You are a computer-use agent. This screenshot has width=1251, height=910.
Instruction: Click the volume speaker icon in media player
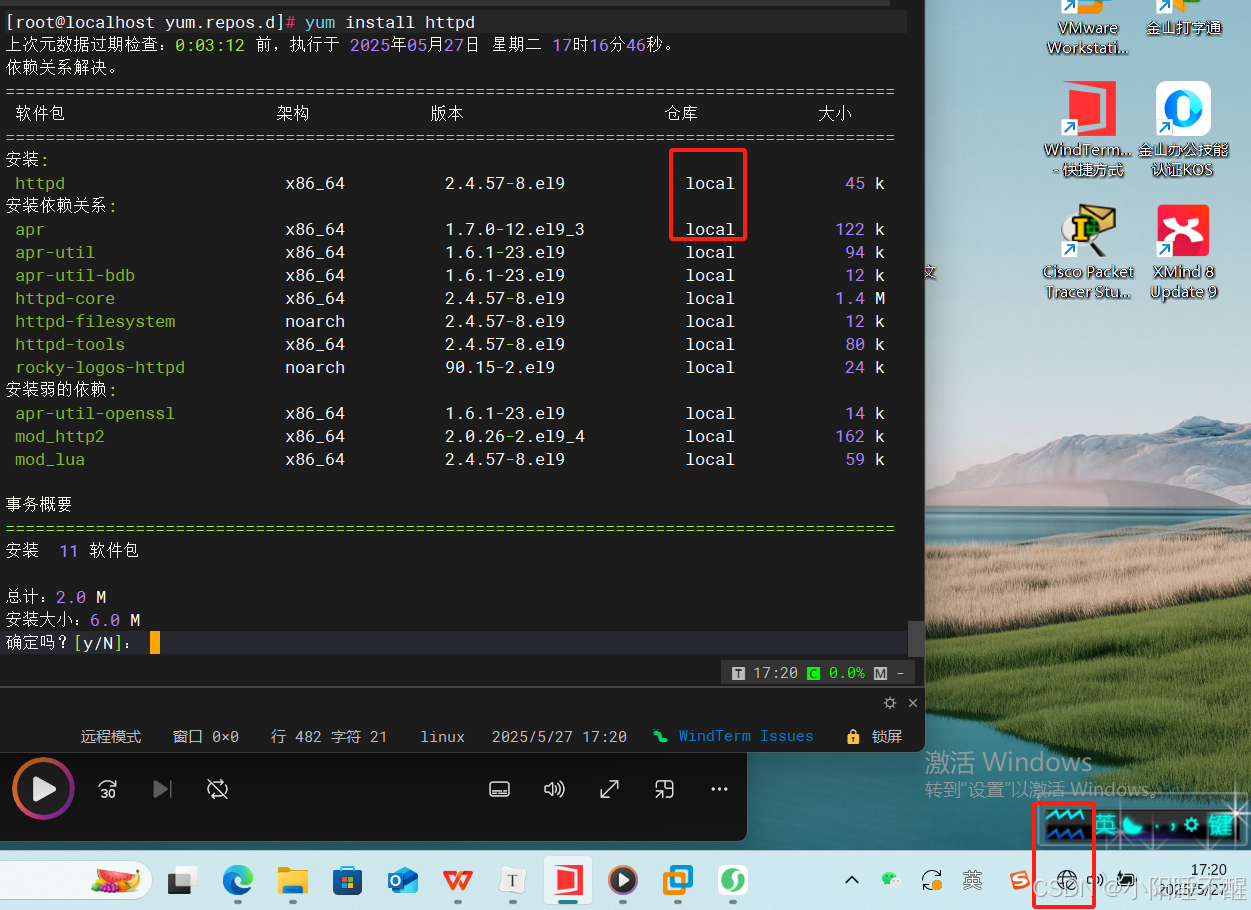click(554, 789)
